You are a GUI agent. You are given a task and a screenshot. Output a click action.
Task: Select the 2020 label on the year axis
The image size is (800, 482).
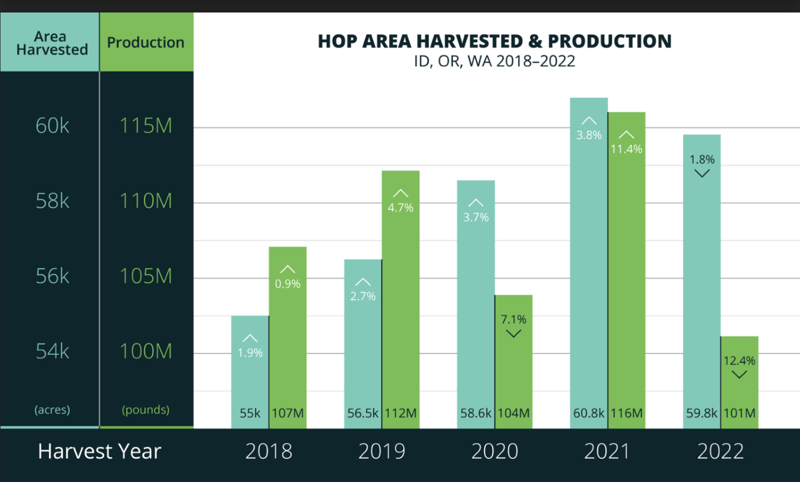coord(494,451)
